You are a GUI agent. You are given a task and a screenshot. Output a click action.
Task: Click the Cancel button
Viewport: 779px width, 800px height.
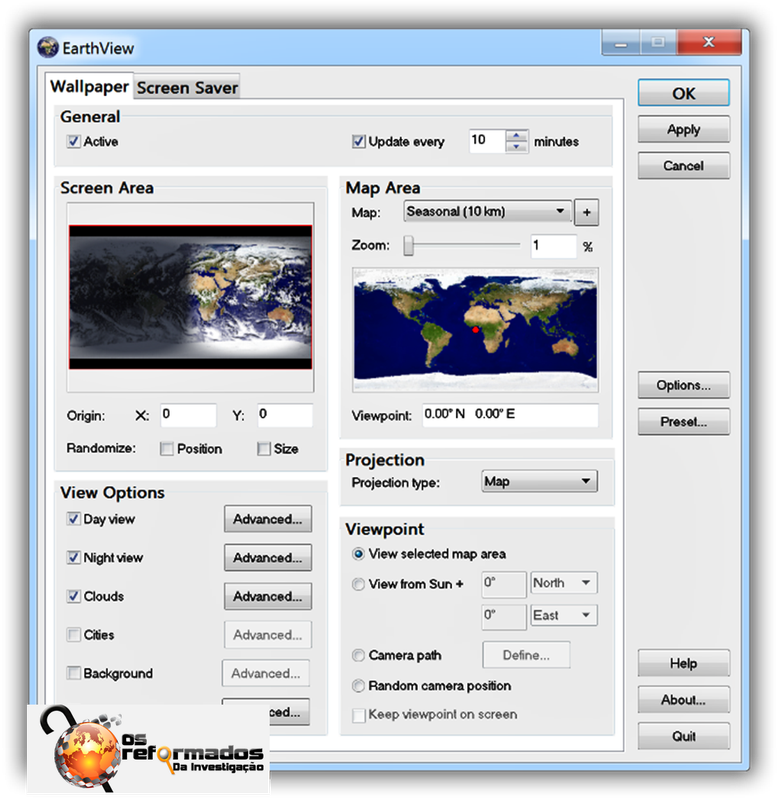pos(683,166)
